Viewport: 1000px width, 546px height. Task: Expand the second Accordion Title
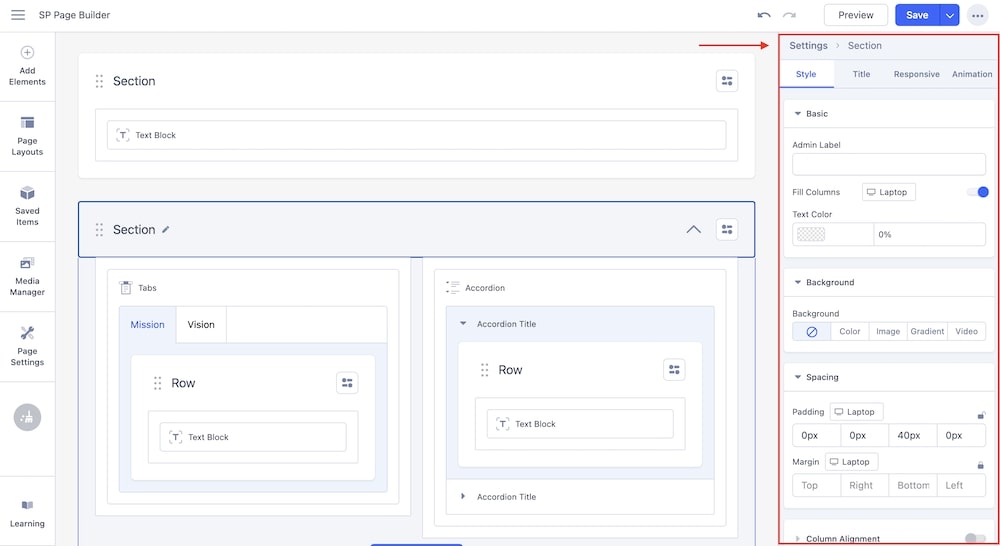463,497
